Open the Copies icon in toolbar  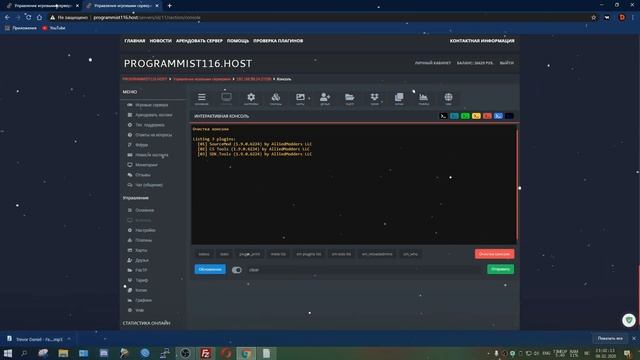pos(399,98)
